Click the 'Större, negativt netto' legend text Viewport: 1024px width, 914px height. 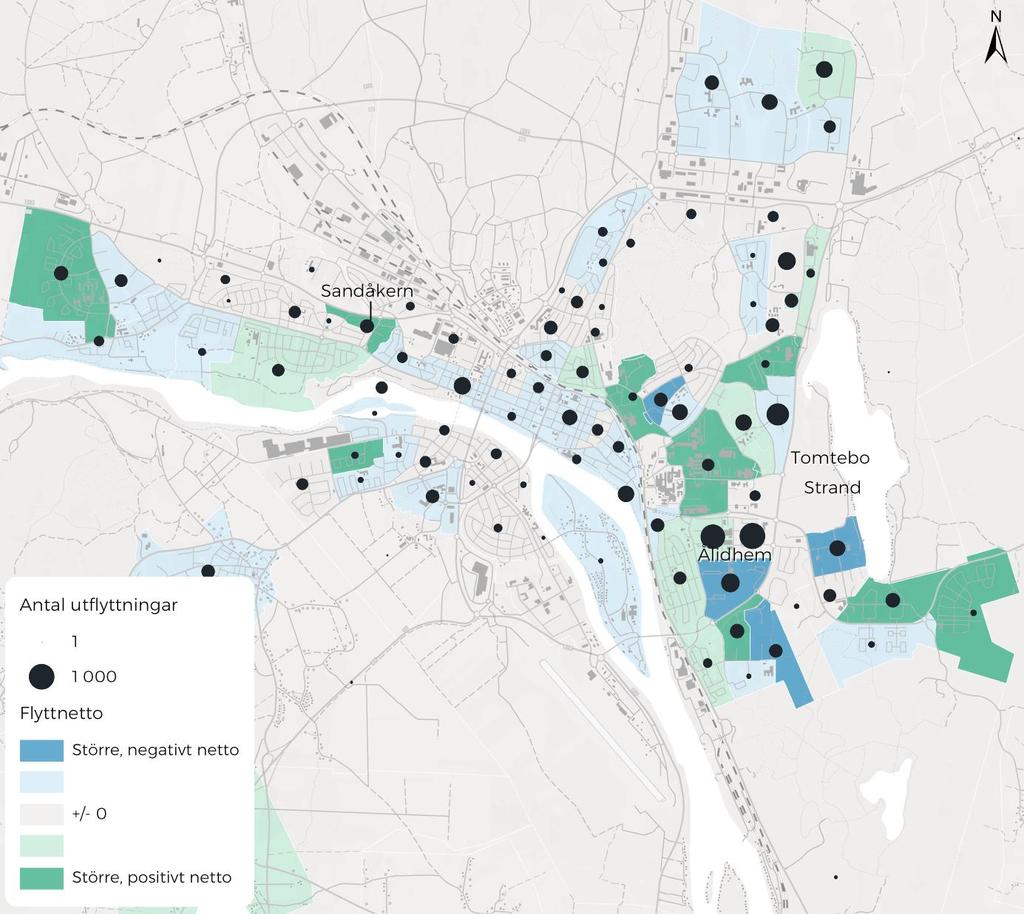tap(155, 750)
